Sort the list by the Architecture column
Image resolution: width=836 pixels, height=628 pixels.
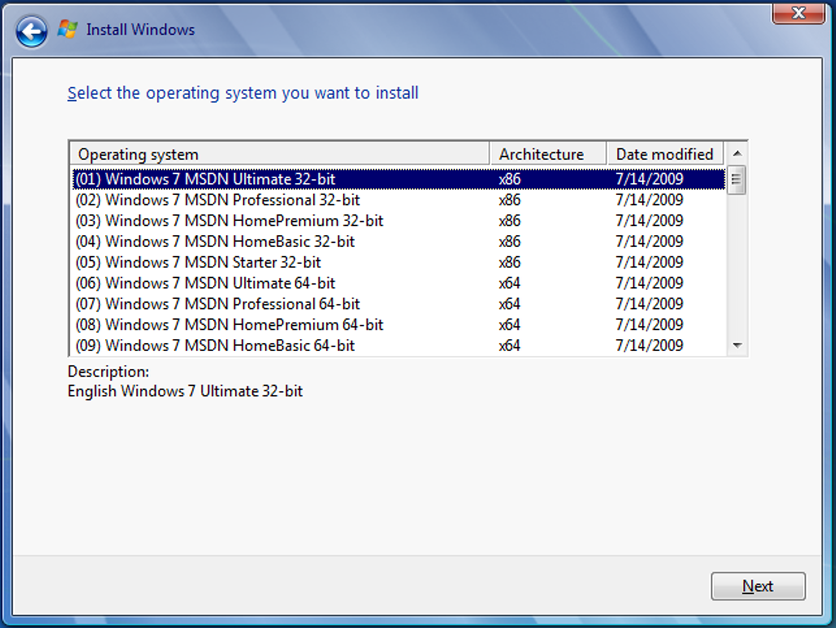[547, 153]
